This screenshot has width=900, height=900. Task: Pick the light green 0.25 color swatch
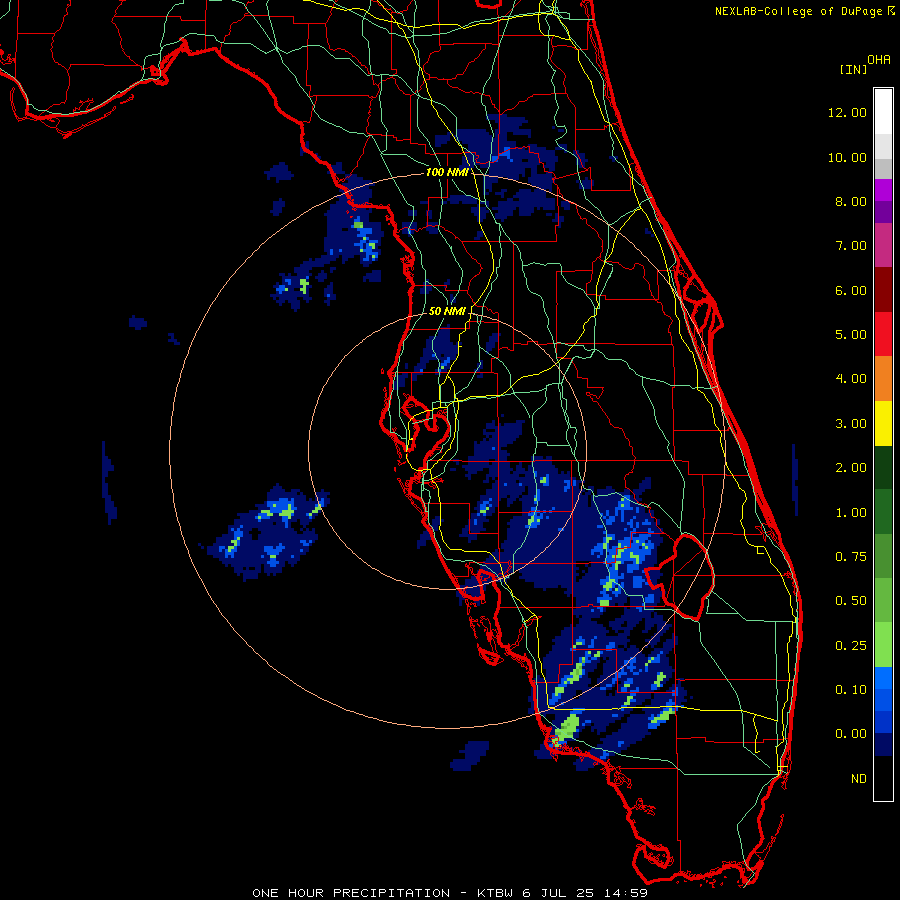coord(883,645)
